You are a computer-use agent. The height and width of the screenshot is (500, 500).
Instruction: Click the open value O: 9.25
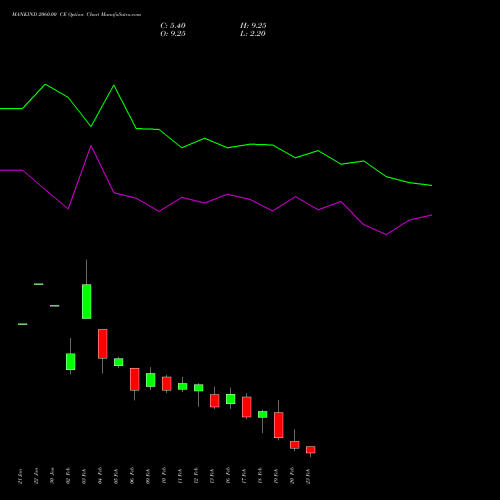point(173,34)
